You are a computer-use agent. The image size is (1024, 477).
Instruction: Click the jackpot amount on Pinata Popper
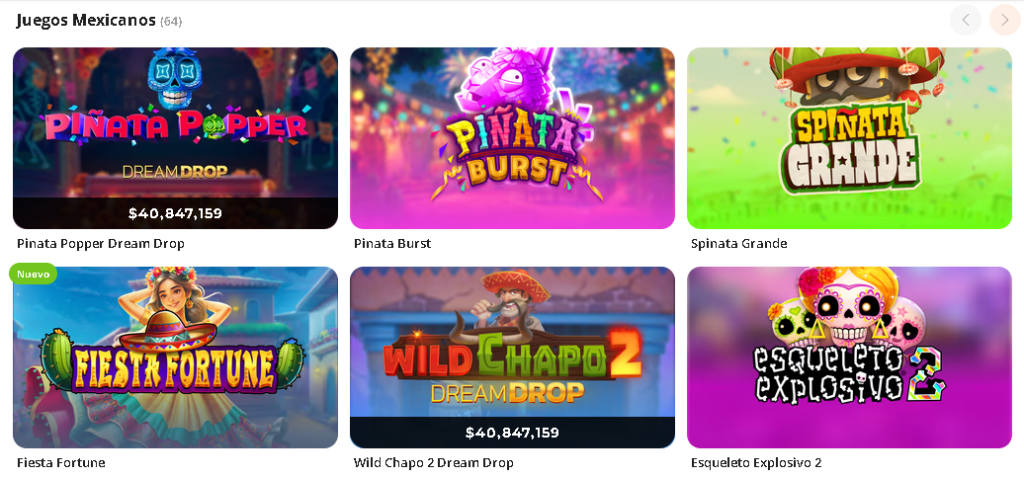(175, 213)
